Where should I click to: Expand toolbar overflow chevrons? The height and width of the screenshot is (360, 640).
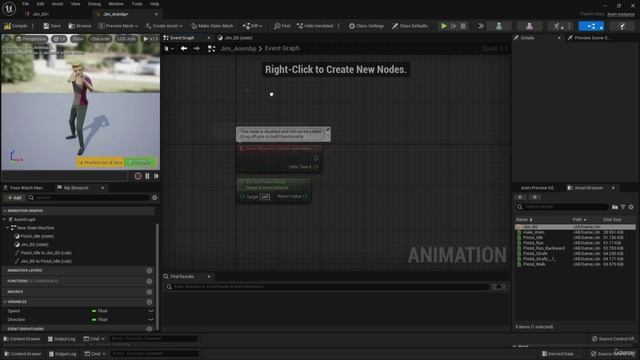point(481,26)
